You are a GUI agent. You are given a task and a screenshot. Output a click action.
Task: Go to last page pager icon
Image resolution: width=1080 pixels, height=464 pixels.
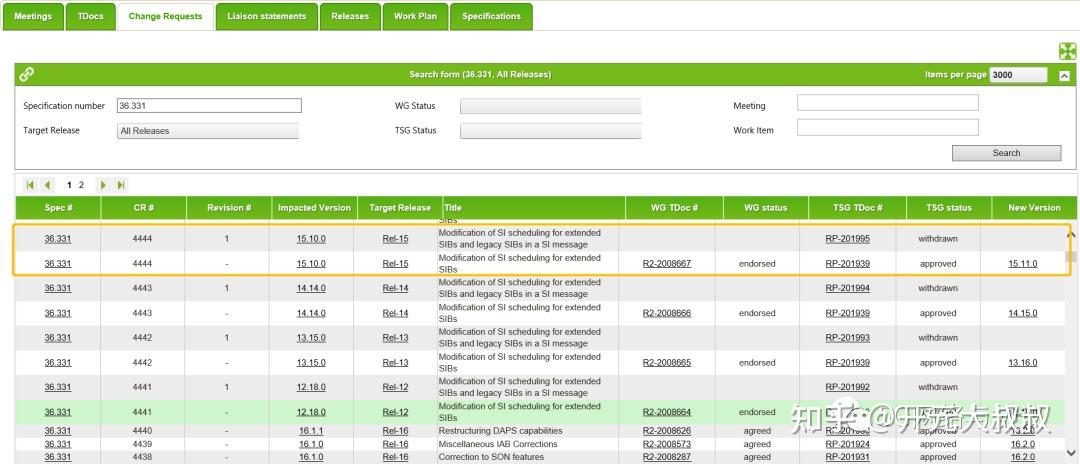(x=121, y=184)
